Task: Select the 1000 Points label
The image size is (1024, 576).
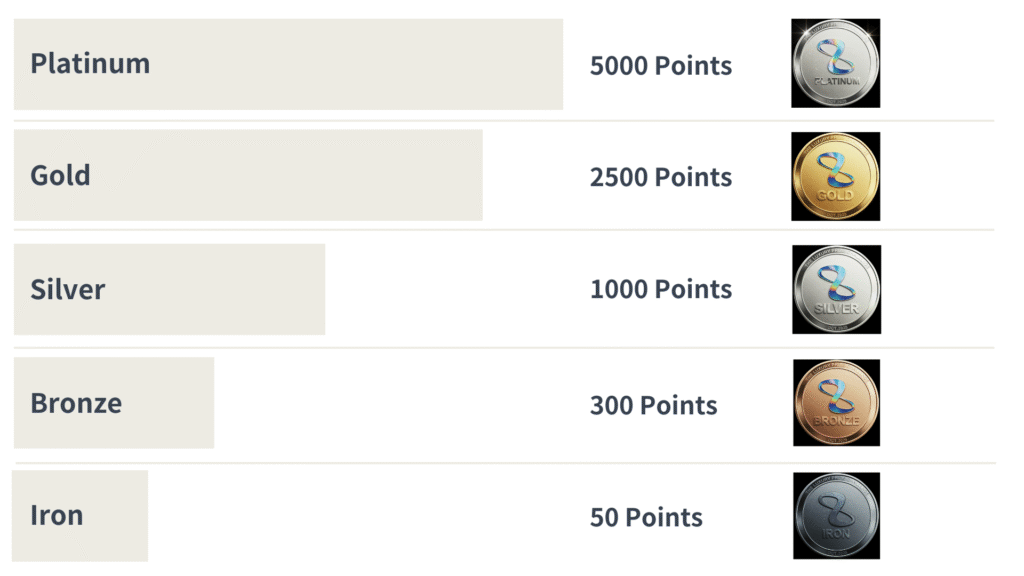Action: point(660,289)
